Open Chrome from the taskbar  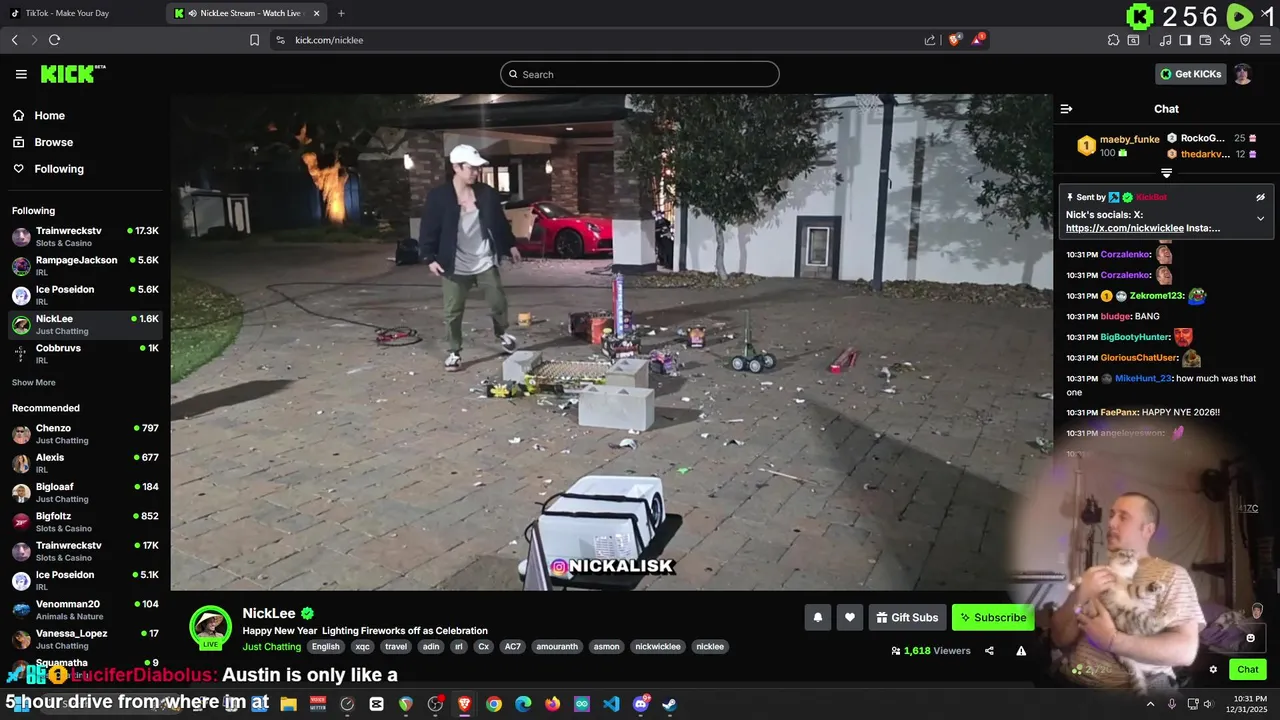pyautogui.click(x=493, y=704)
